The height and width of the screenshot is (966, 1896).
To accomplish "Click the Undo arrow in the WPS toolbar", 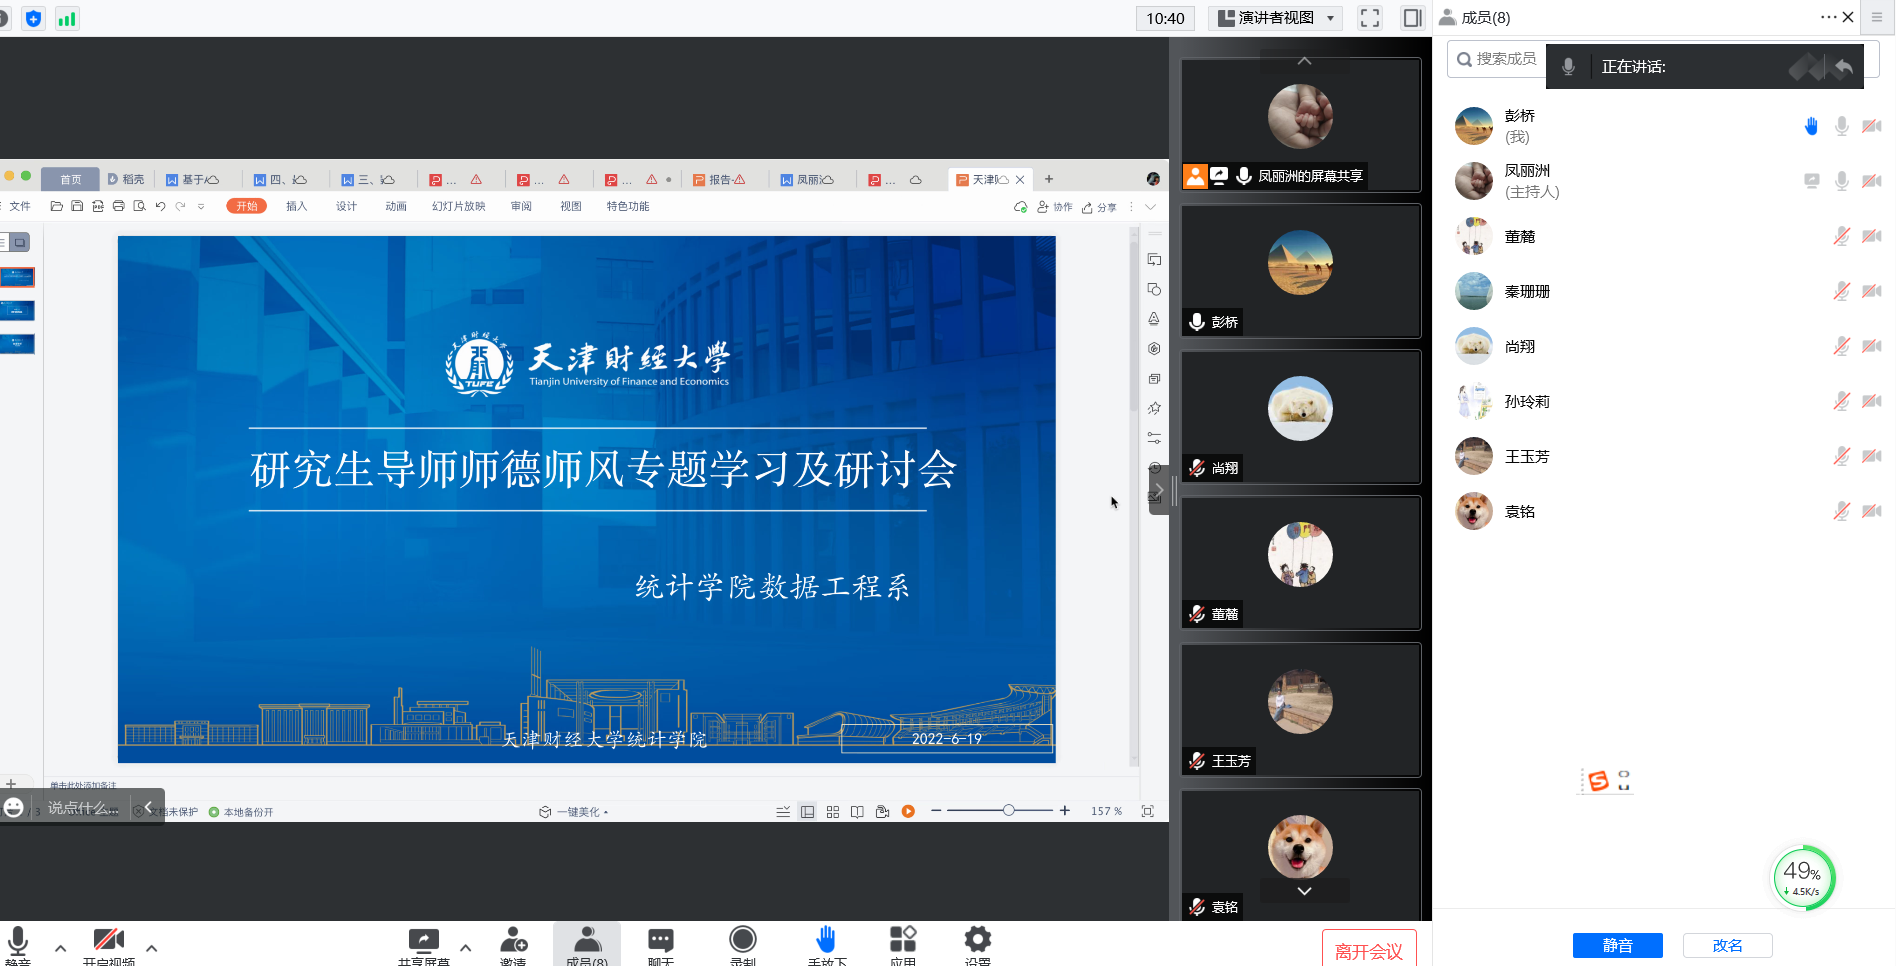I will pos(160,206).
